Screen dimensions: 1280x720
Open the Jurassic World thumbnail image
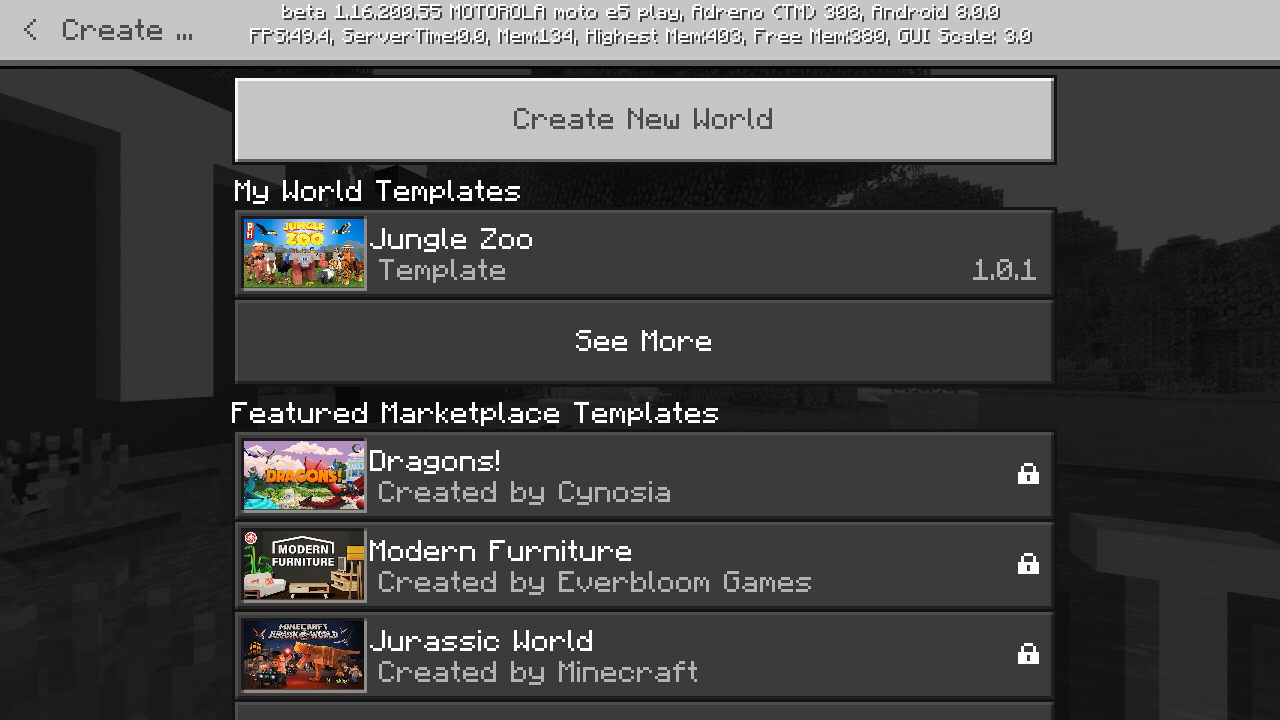pos(304,656)
